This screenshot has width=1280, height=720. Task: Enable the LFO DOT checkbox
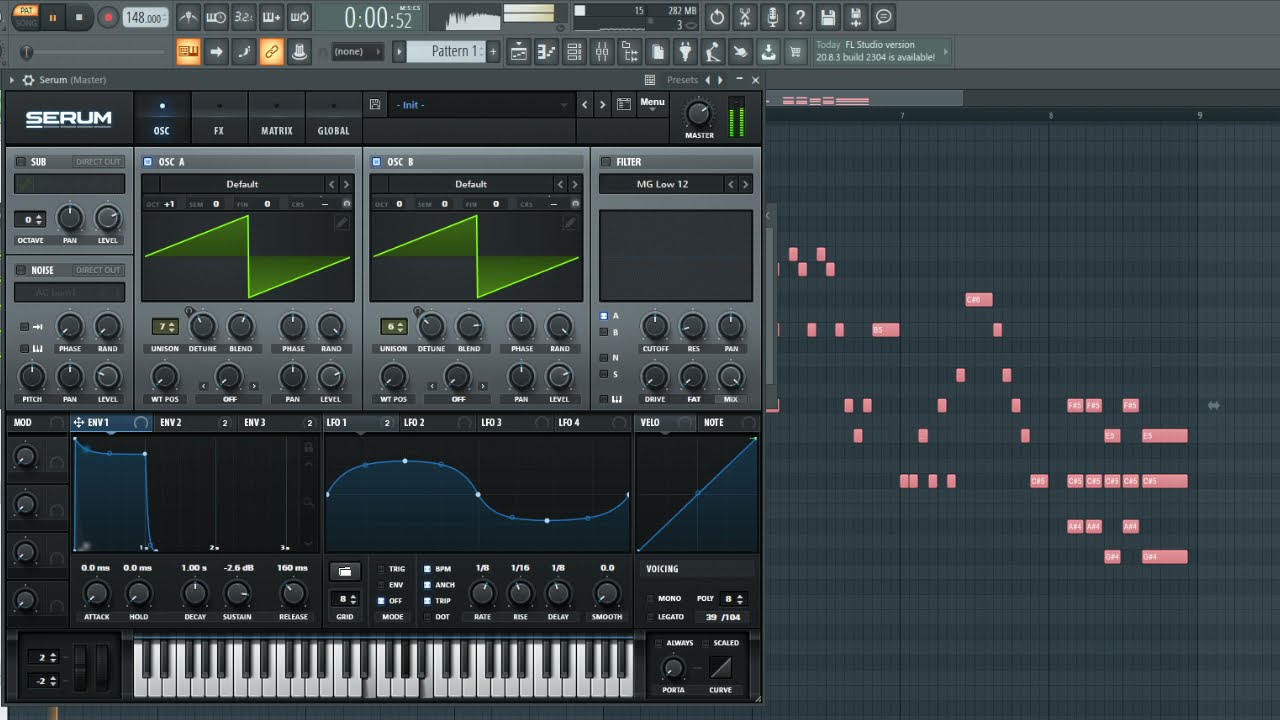(428, 617)
